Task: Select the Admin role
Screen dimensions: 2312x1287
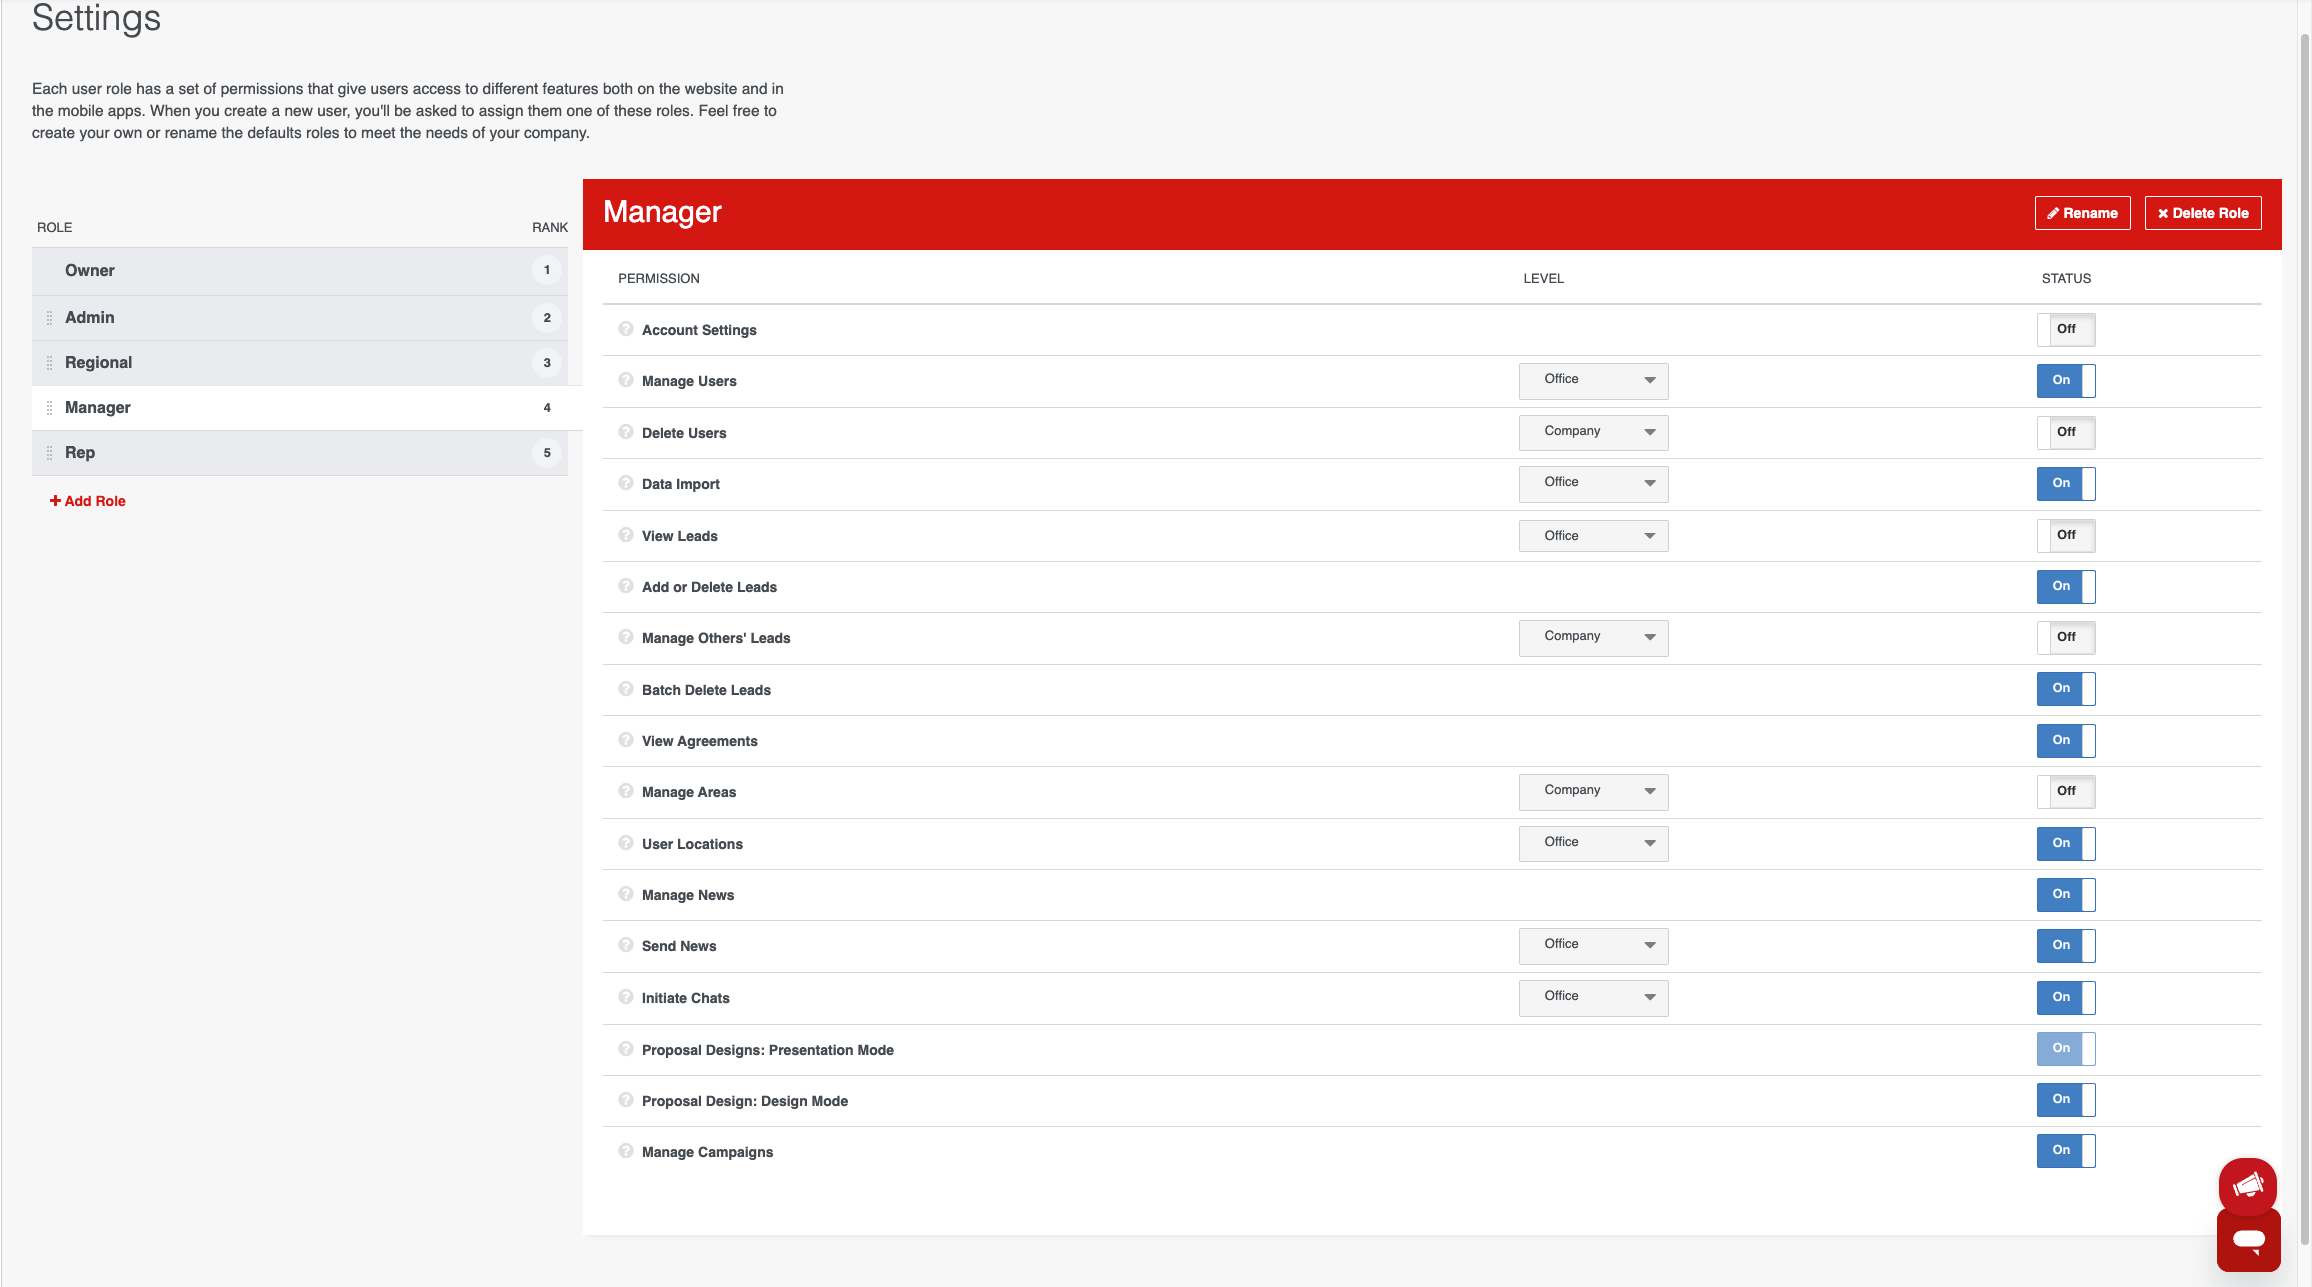Action: pyautogui.click(x=300, y=318)
